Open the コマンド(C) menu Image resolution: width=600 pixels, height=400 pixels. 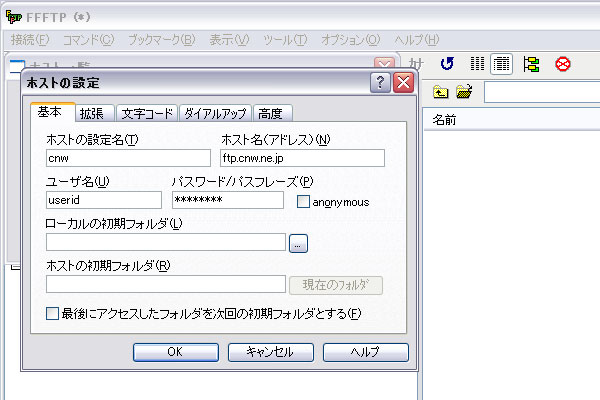(88, 39)
